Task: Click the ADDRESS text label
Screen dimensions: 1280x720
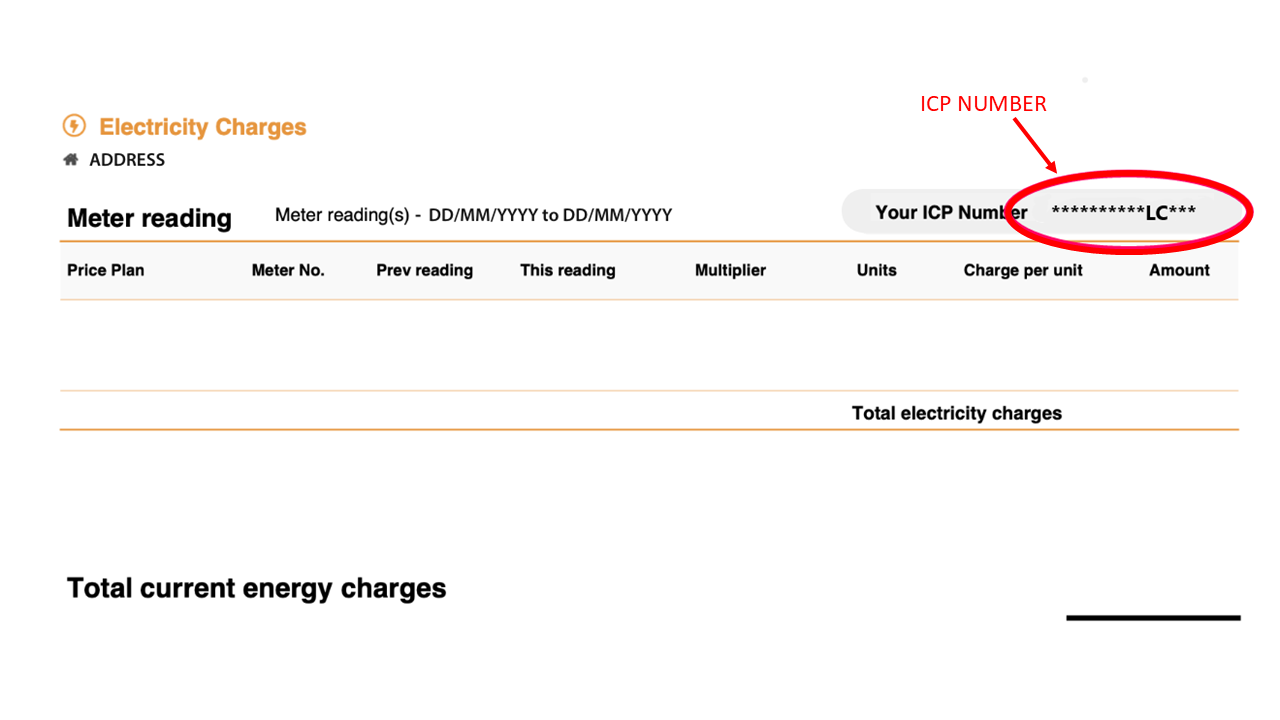Action: coord(127,160)
